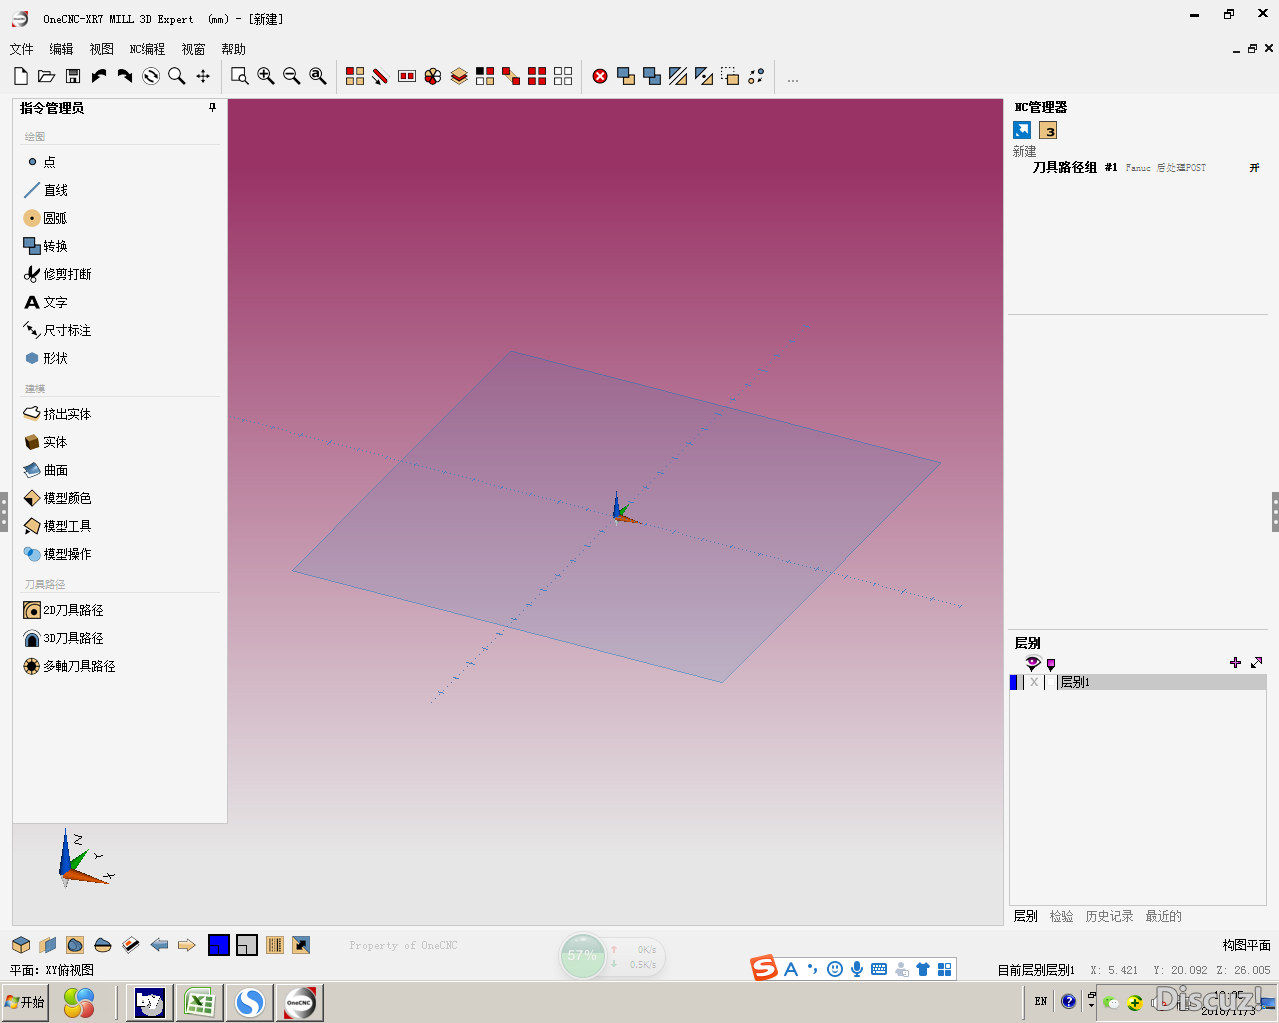Add a new layer with plus icon

click(1235, 662)
